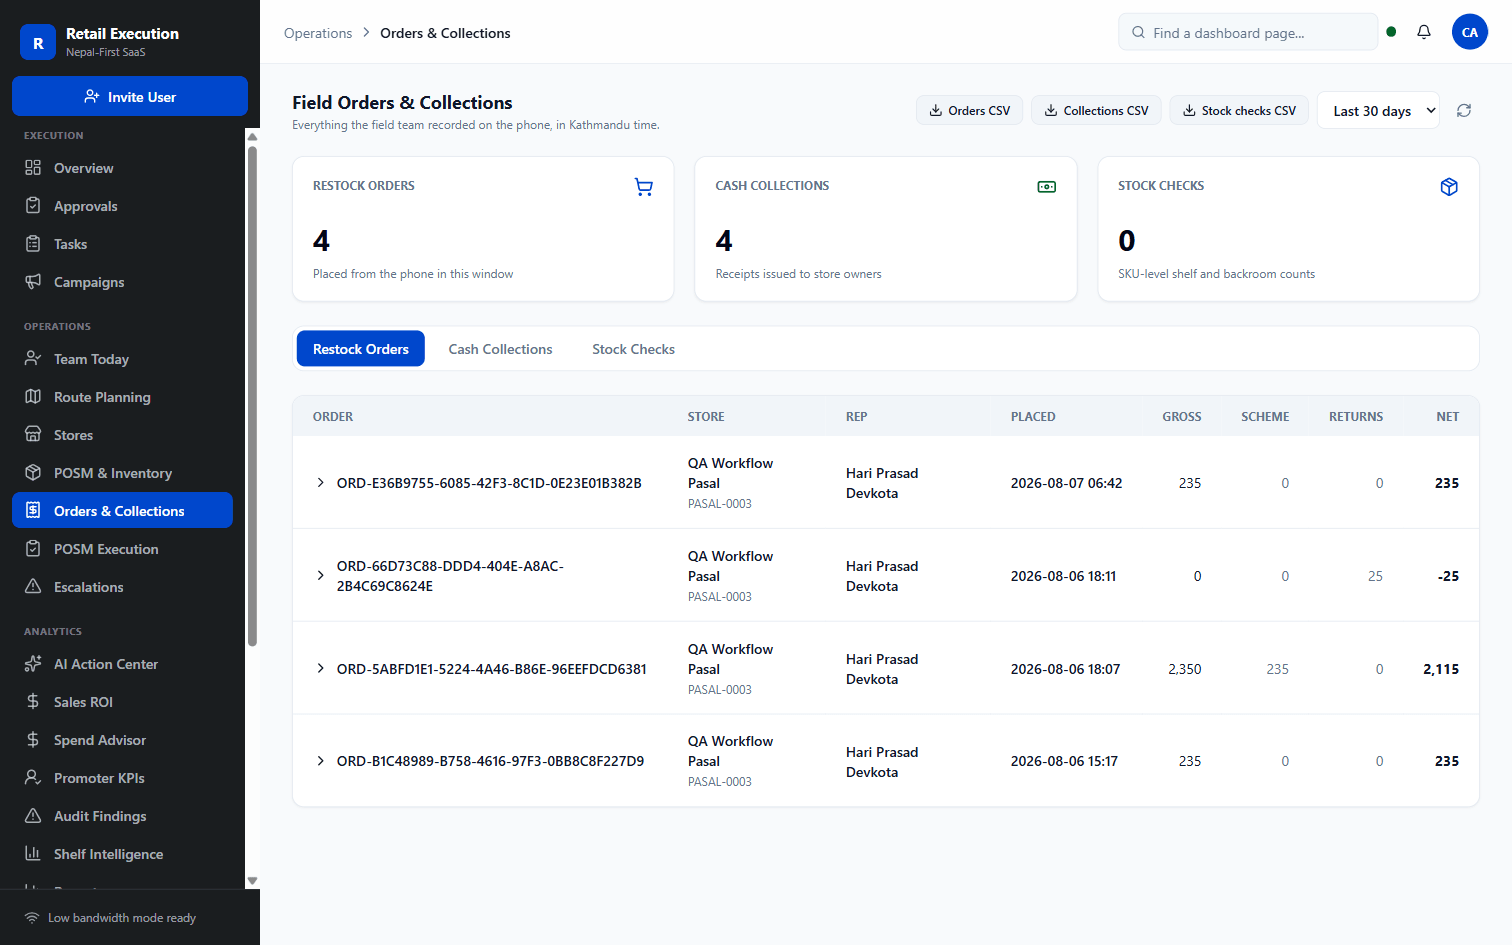Expand order ORD-5ABFD1E1 row chevron
Image resolution: width=1512 pixels, height=945 pixels.
point(320,669)
